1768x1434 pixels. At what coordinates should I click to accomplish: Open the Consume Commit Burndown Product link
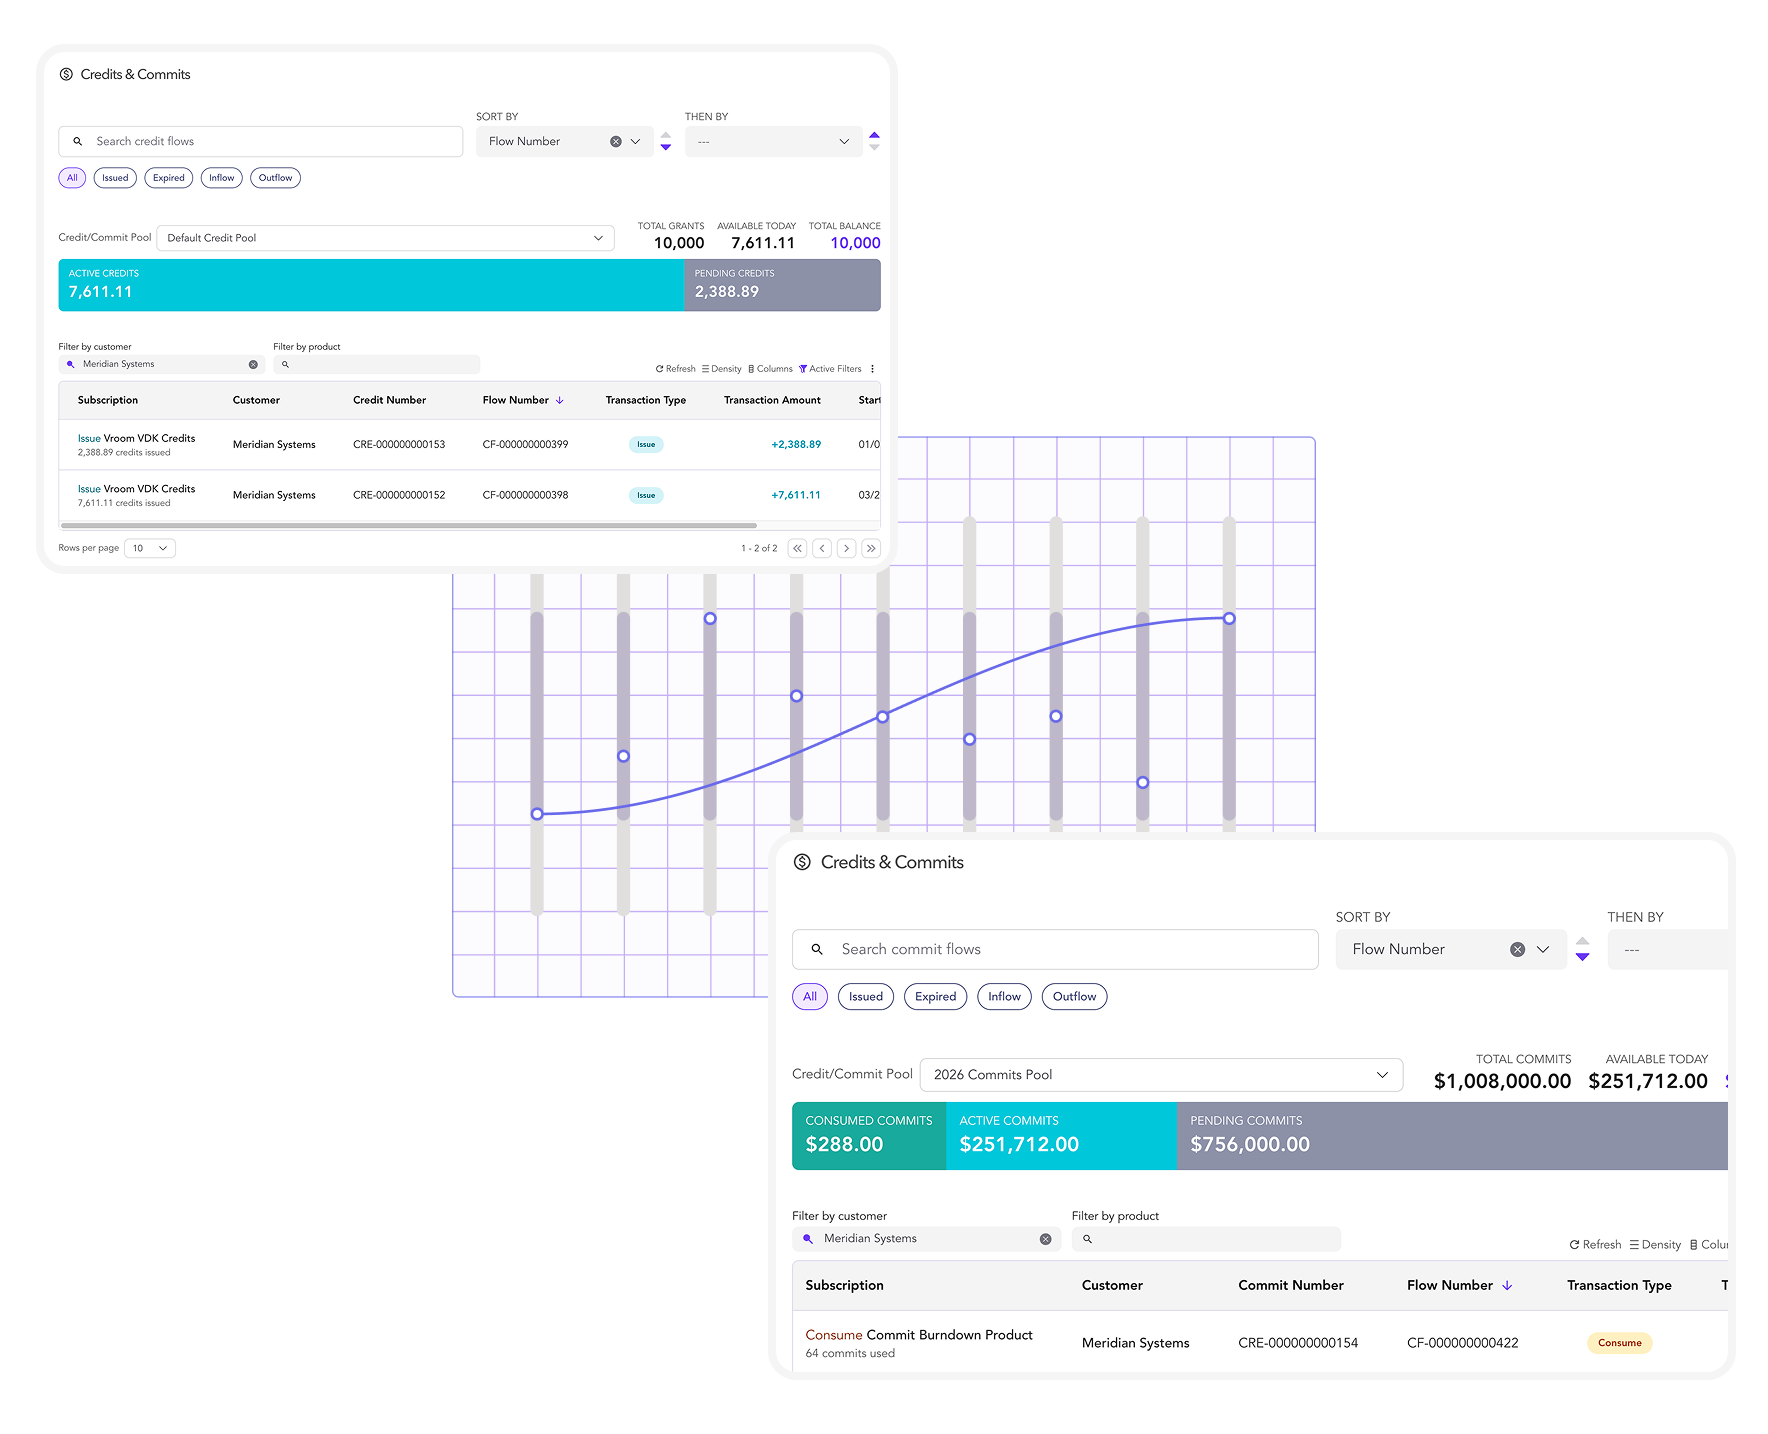[833, 1335]
